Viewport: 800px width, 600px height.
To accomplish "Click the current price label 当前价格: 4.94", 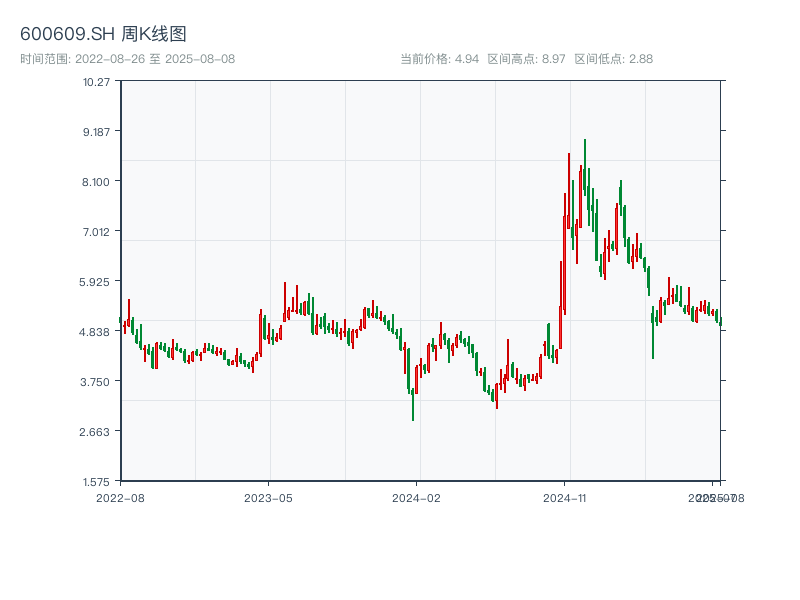I will coord(439,59).
